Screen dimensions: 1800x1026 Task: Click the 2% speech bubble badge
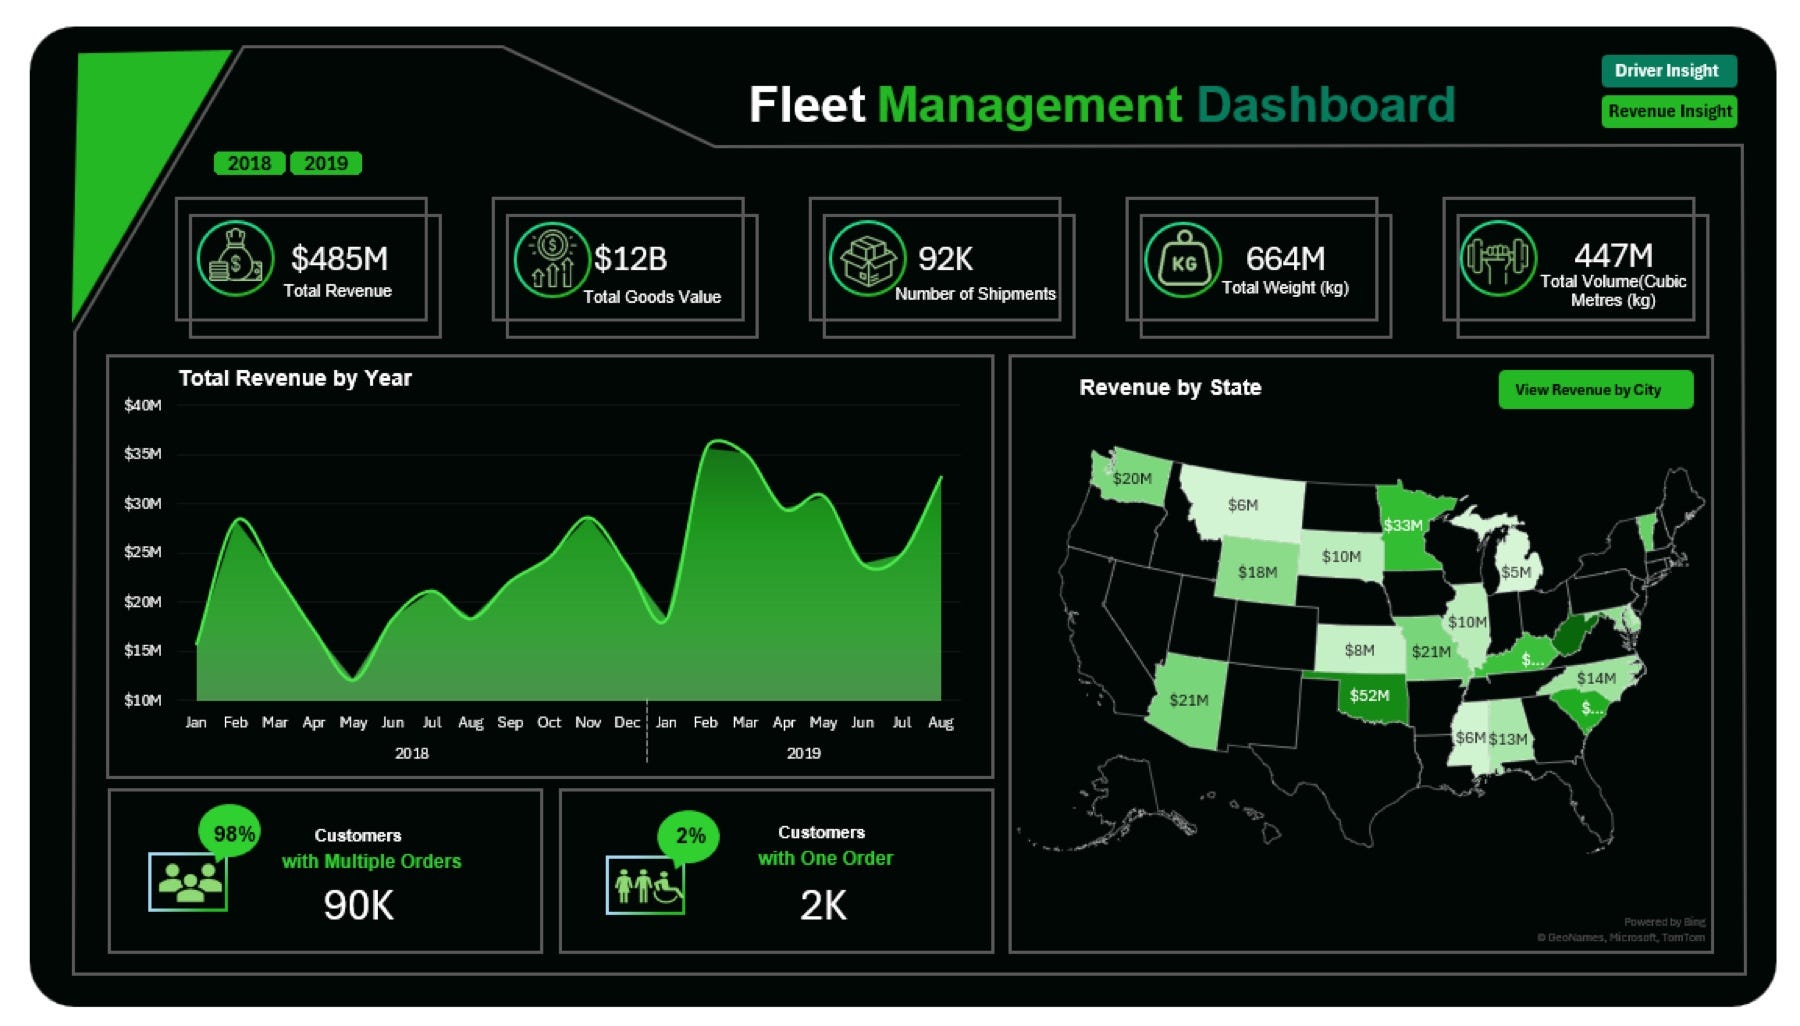(689, 834)
